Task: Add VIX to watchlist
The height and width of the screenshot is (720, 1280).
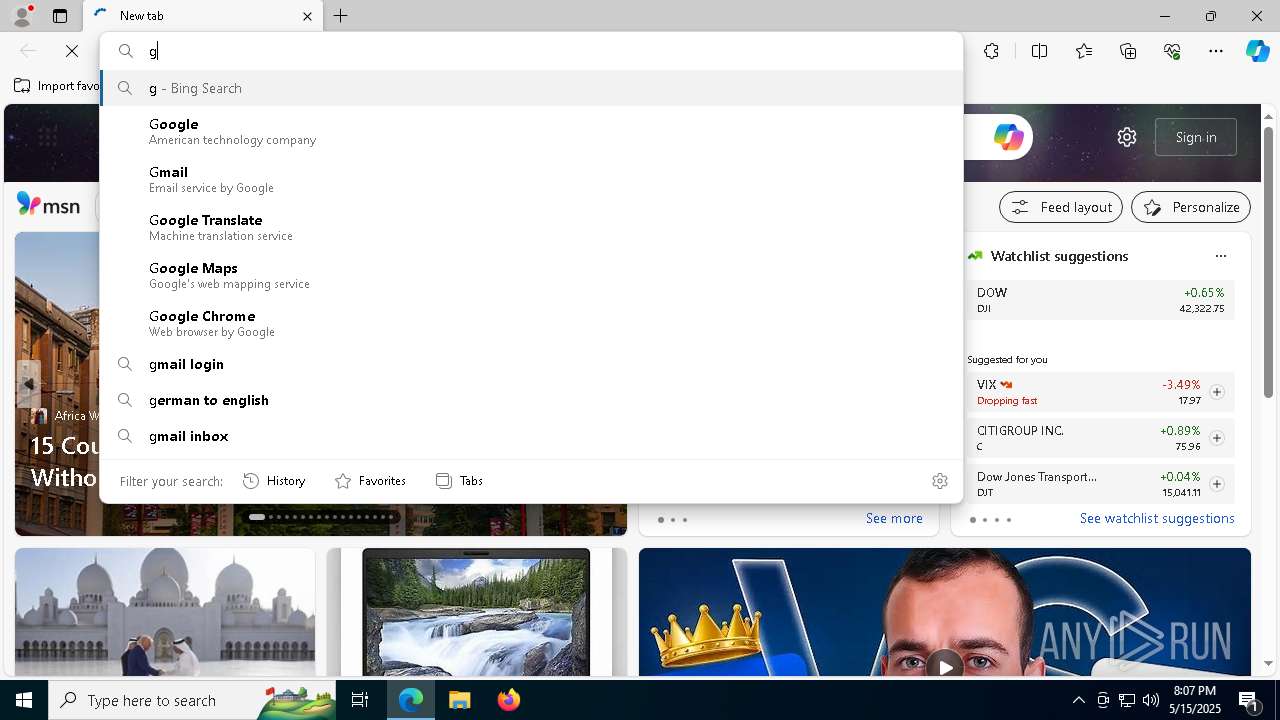Action: 1216,392
